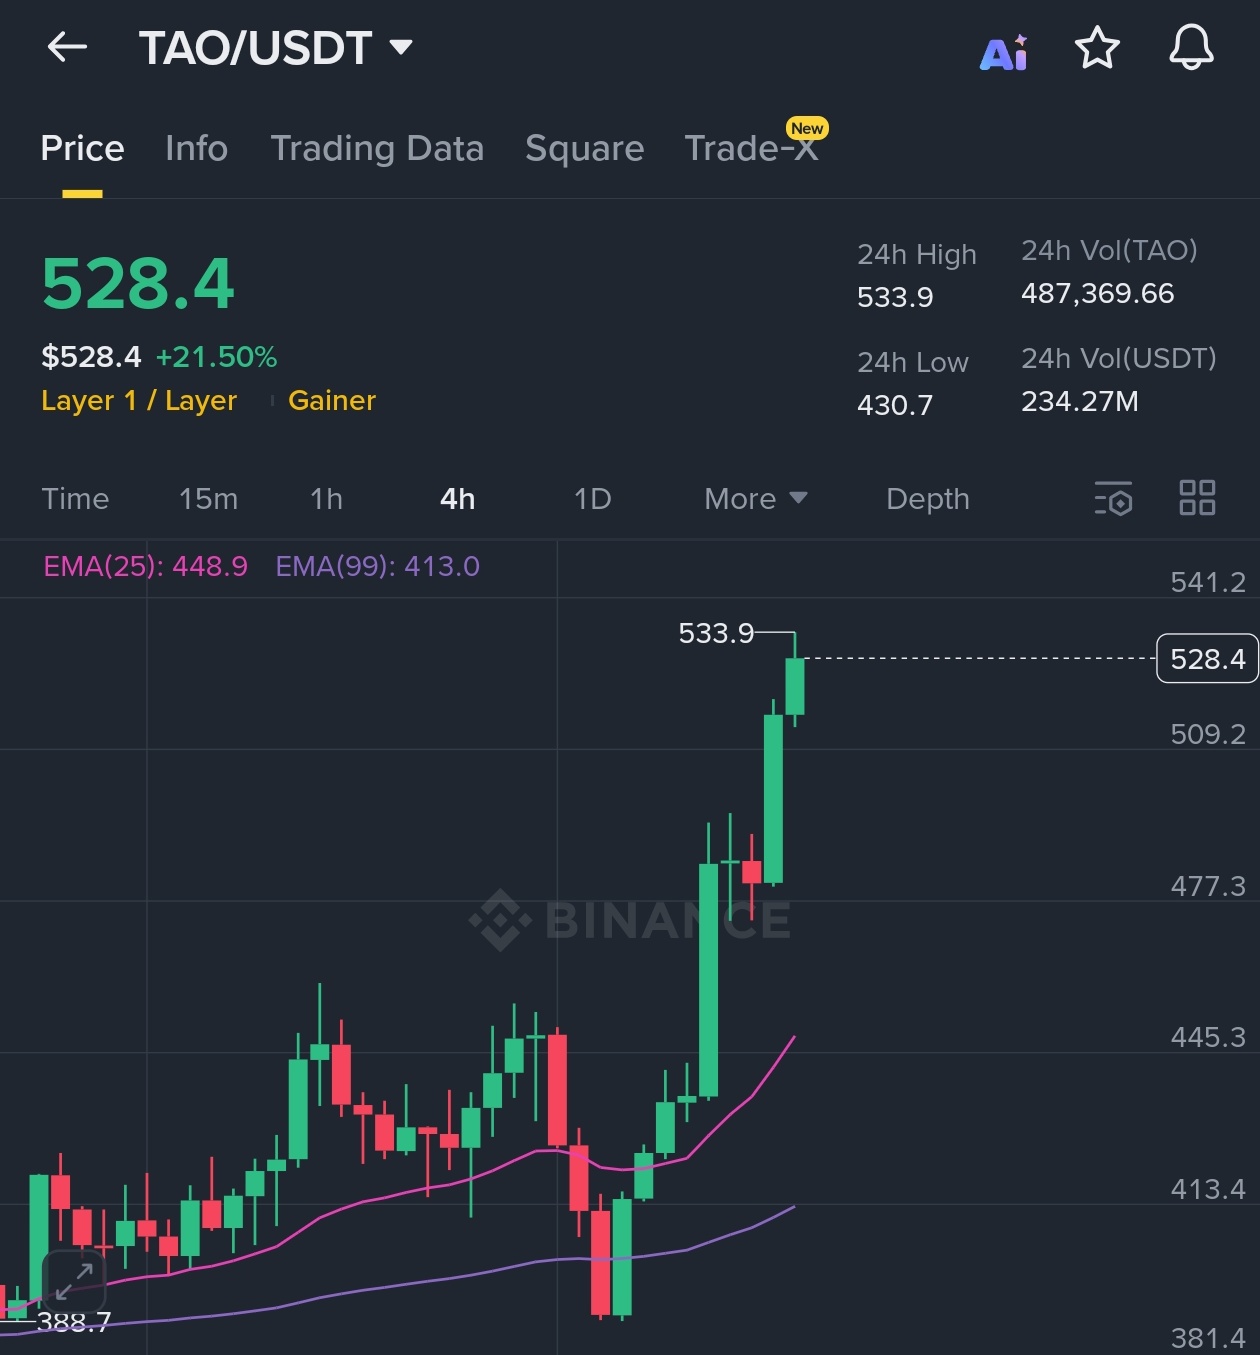Tap the 24h High value 533.9

(895, 297)
